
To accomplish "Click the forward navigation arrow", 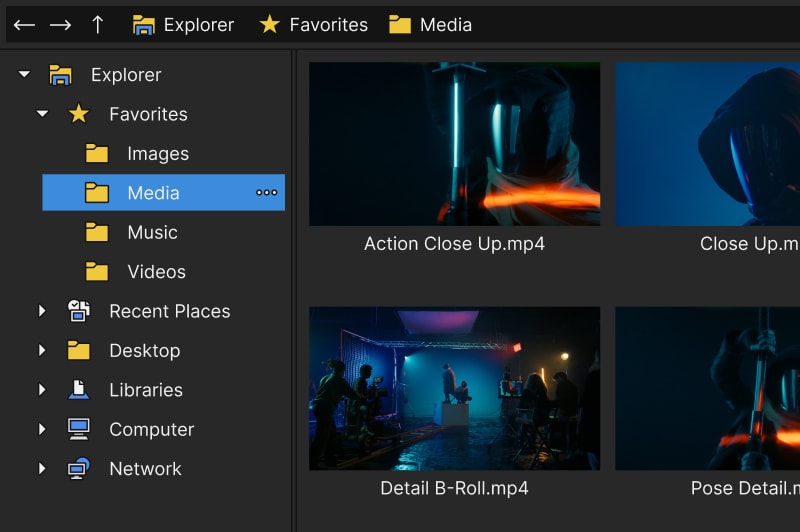I will [60, 25].
